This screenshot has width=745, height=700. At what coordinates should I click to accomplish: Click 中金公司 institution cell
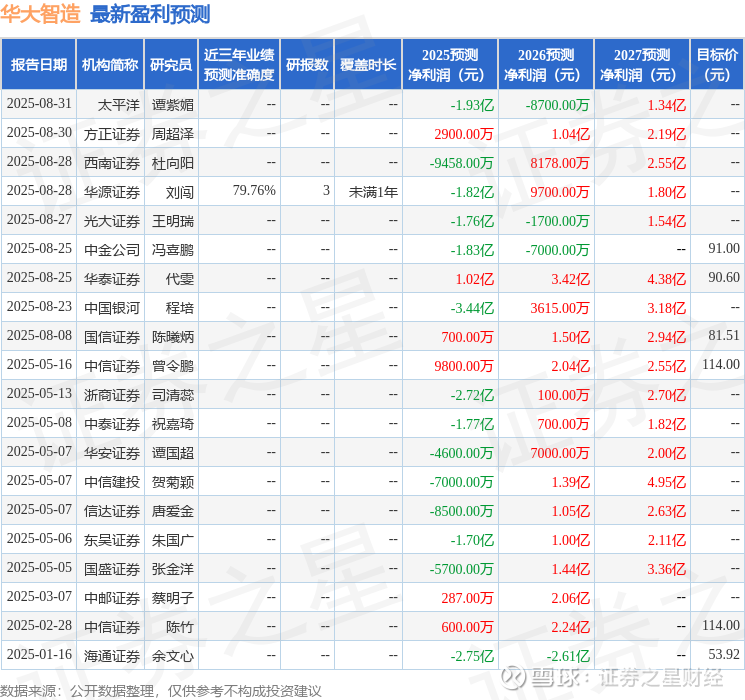(112, 250)
